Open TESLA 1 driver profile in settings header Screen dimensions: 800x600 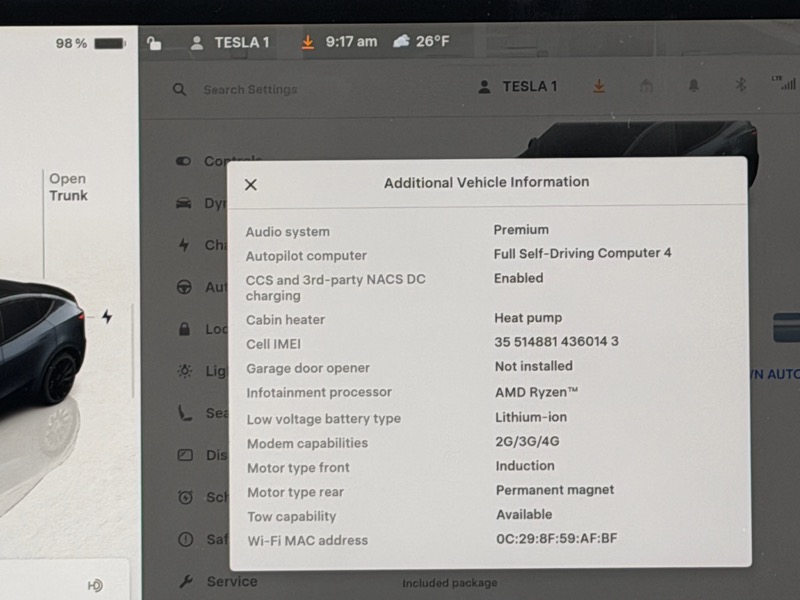pyautogui.click(x=518, y=87)
